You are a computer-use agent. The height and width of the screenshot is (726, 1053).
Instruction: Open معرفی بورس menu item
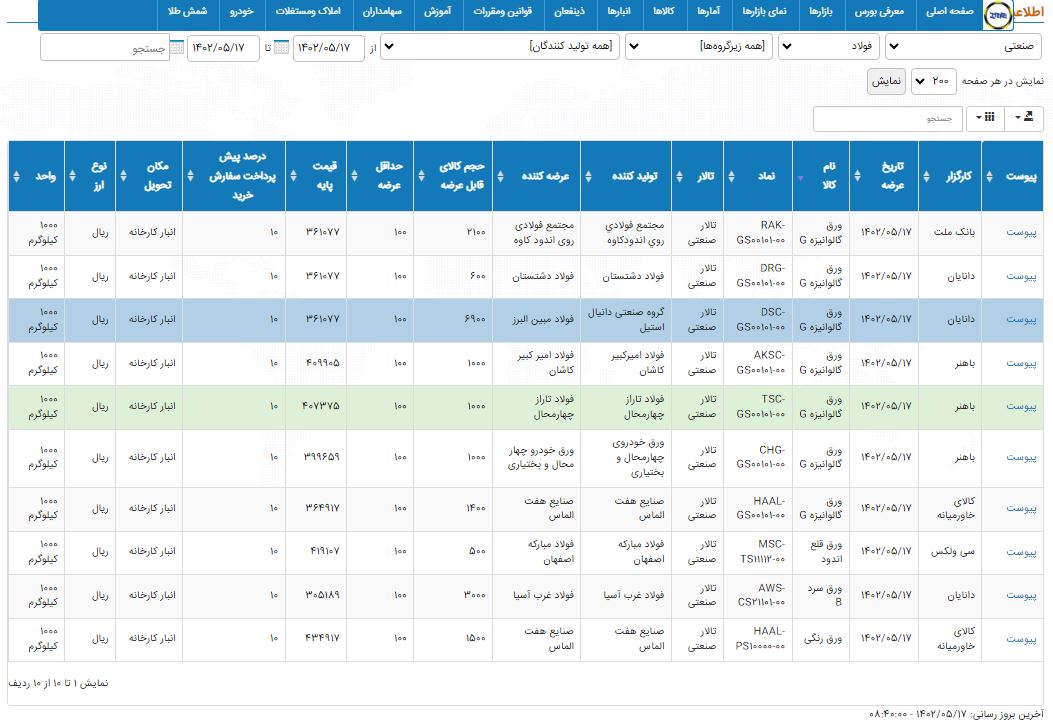click(x=878, y=11)
